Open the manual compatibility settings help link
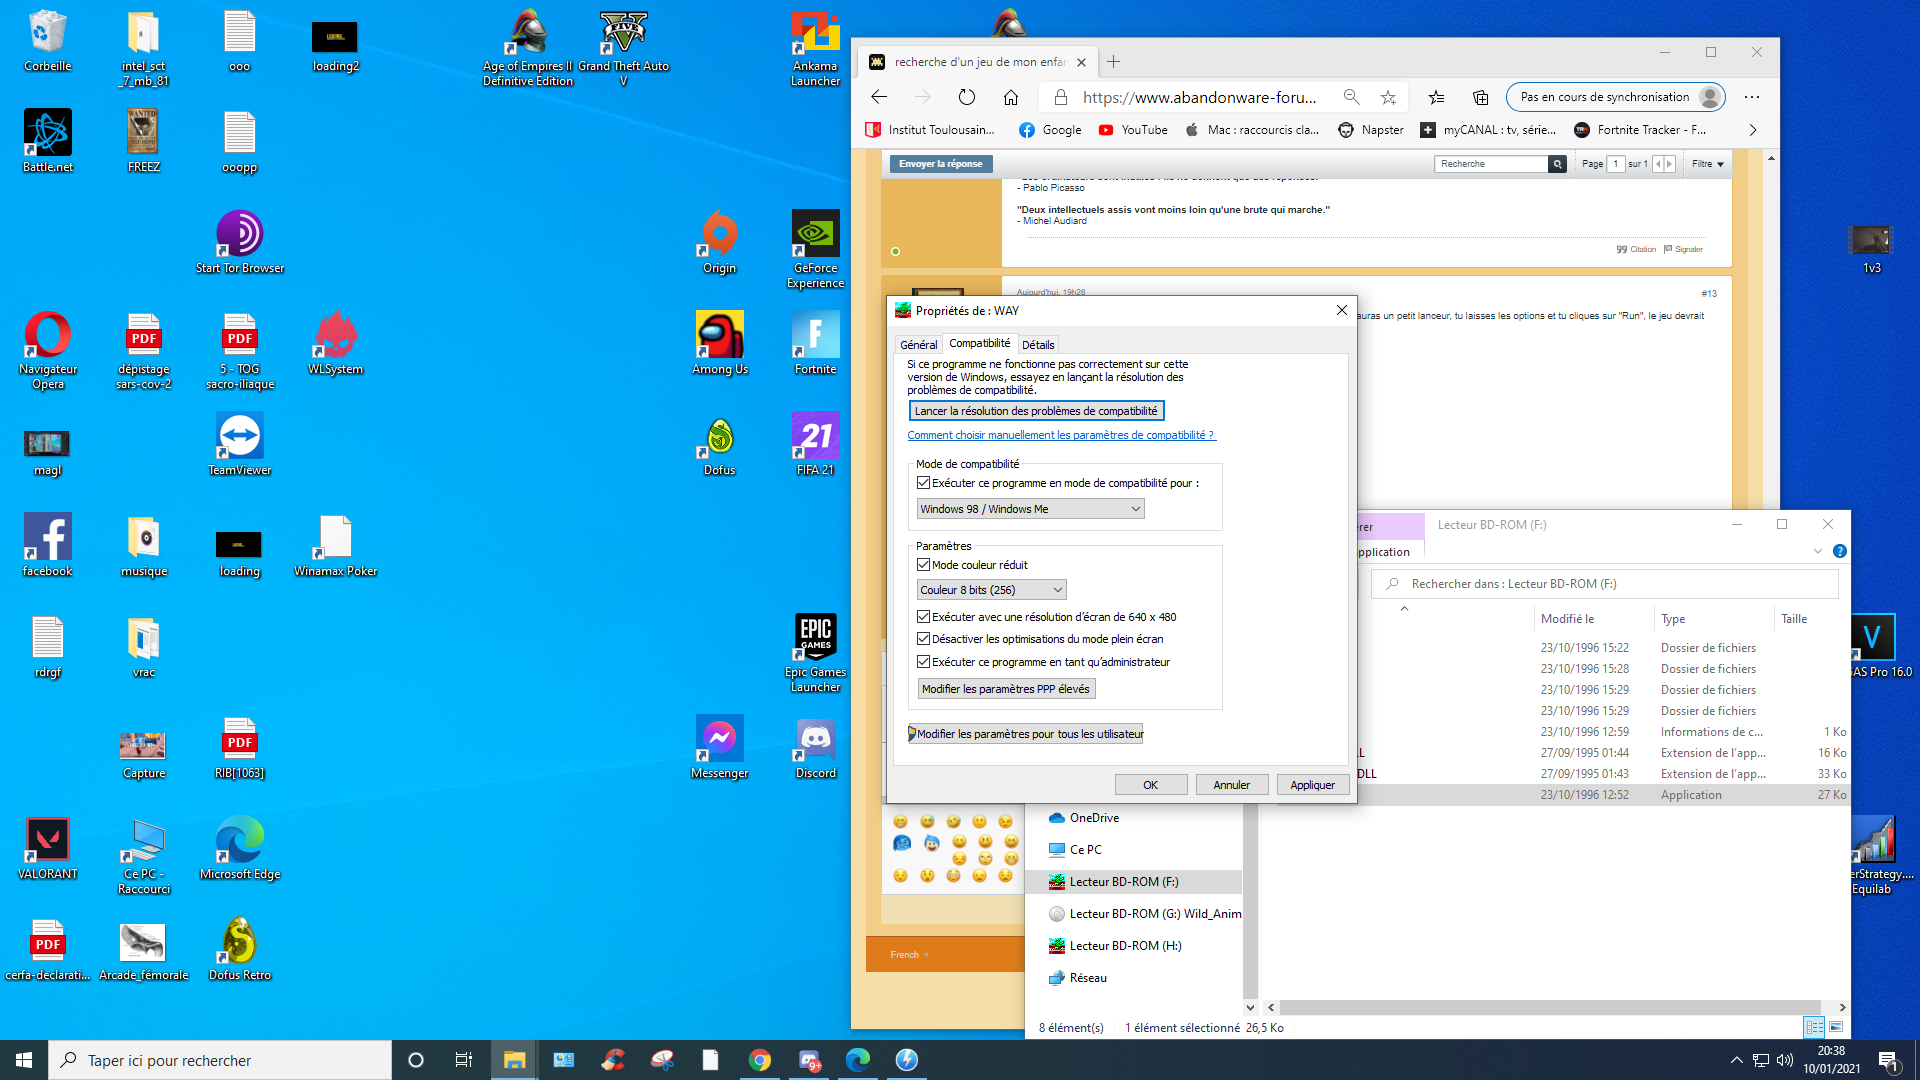 pyautogui.click(x=1061, y=435)
